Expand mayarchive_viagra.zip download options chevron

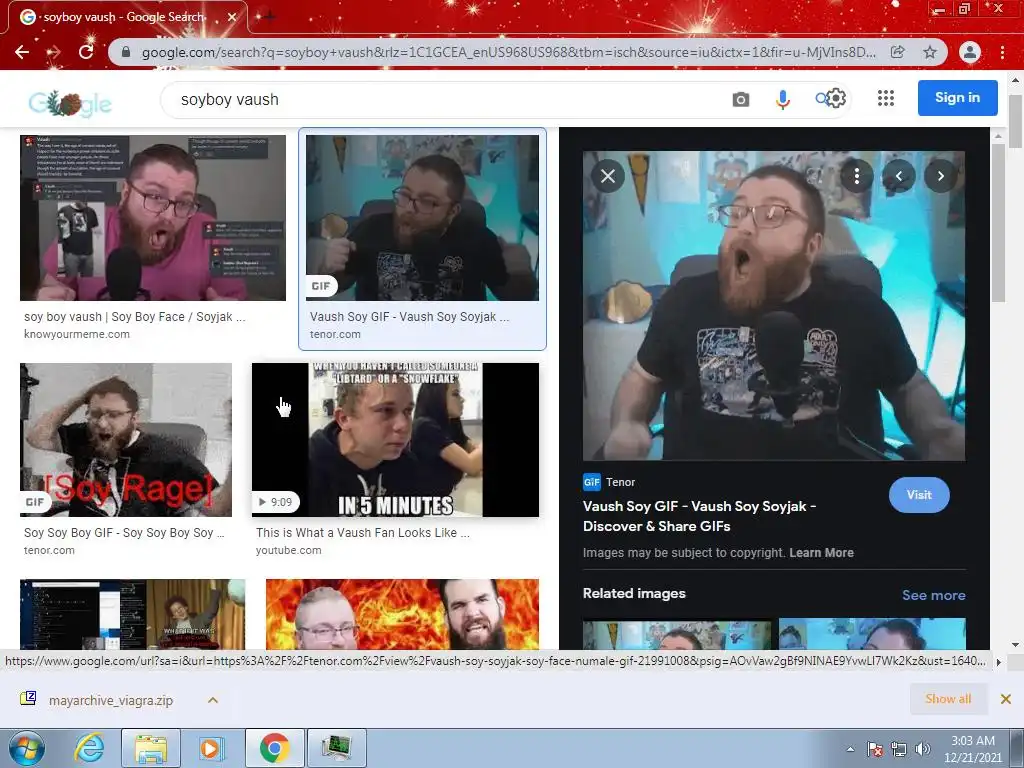point(213,700)
